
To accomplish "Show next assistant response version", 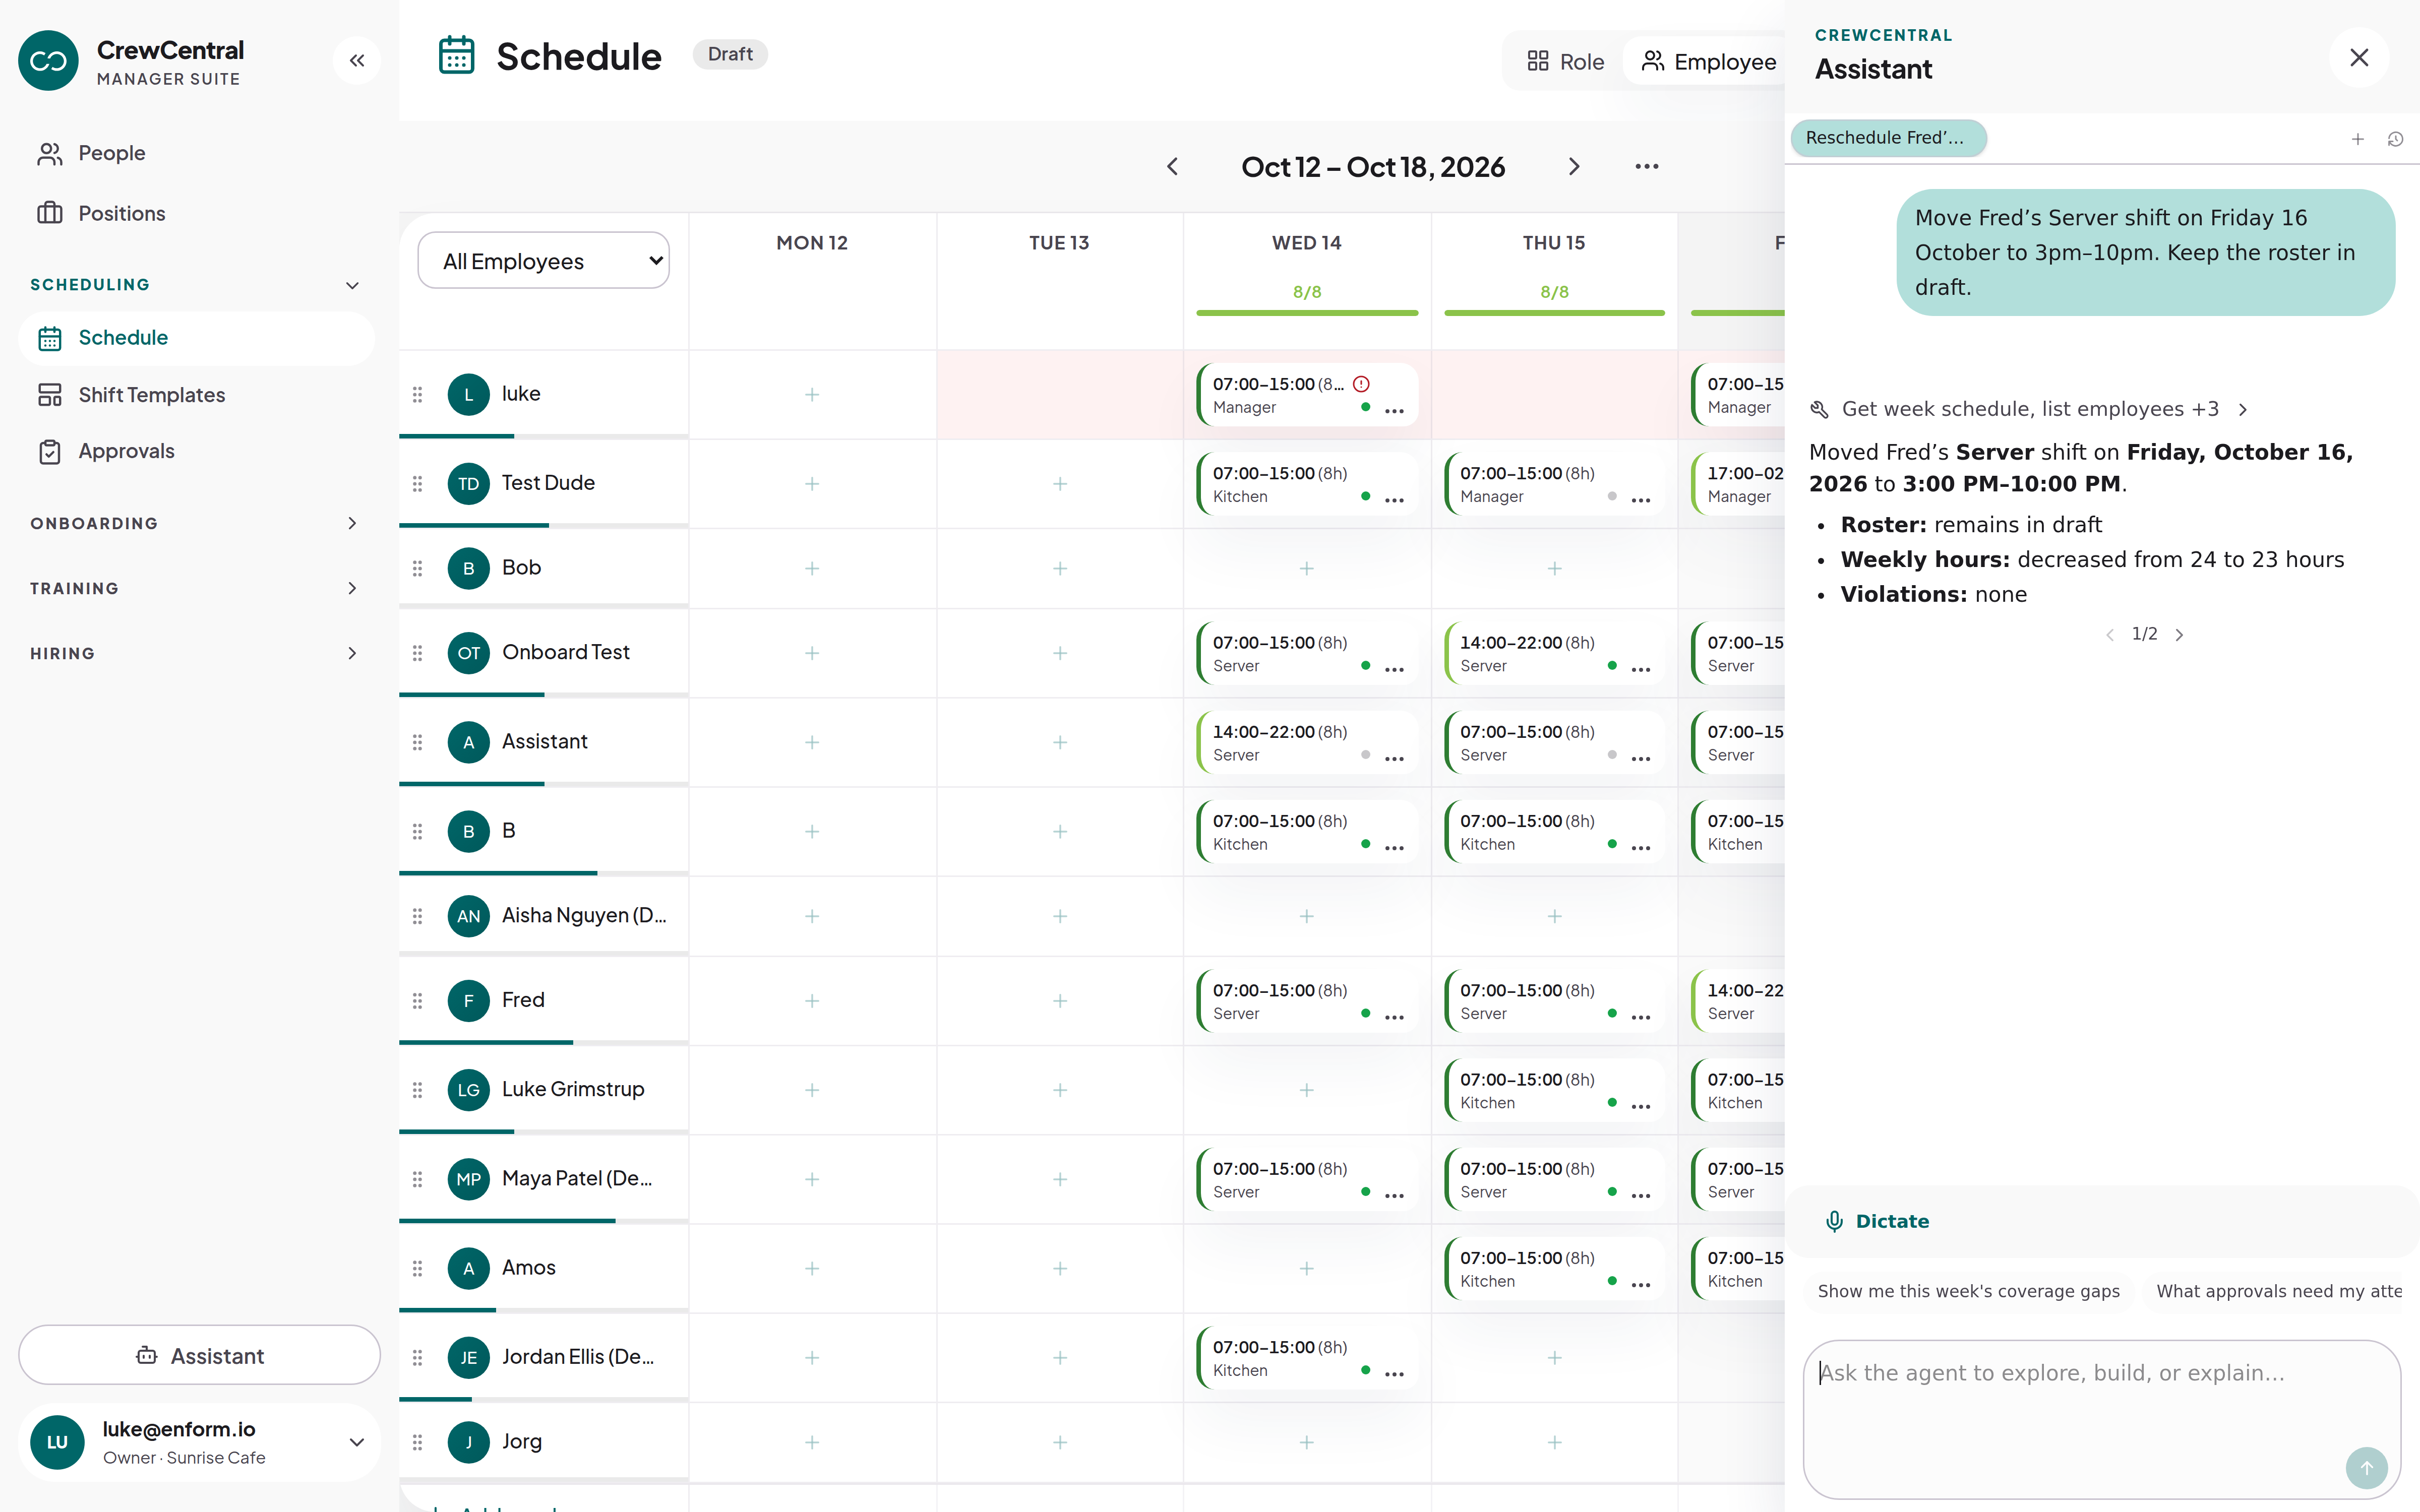I will pos(2180,635).
